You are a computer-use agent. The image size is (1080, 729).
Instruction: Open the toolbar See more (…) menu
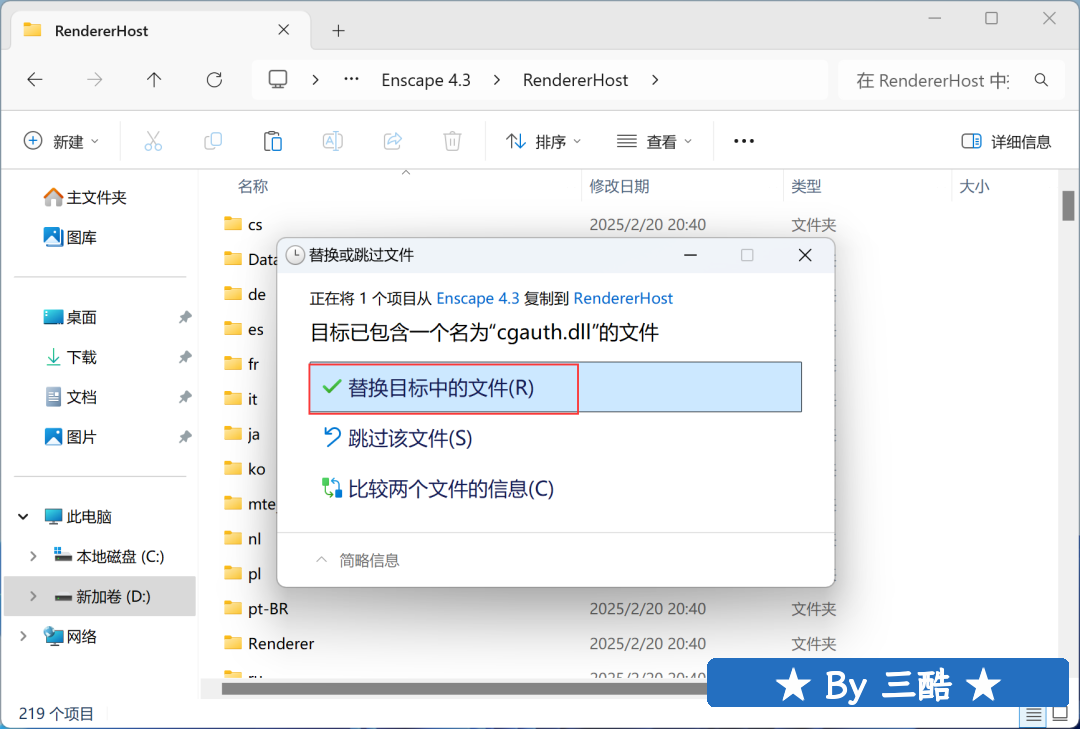tap(744, 141)
